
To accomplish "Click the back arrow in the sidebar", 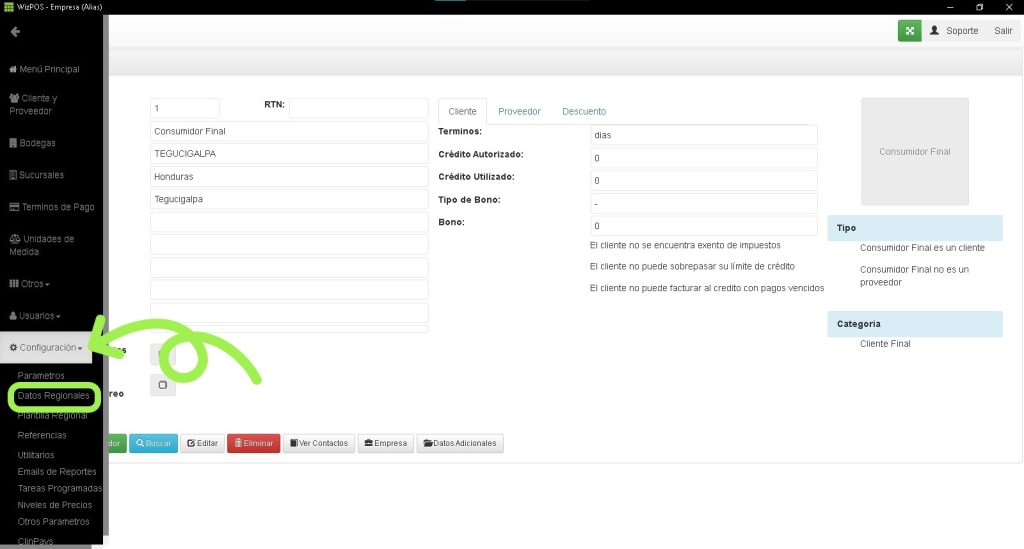I will [15, 32].
